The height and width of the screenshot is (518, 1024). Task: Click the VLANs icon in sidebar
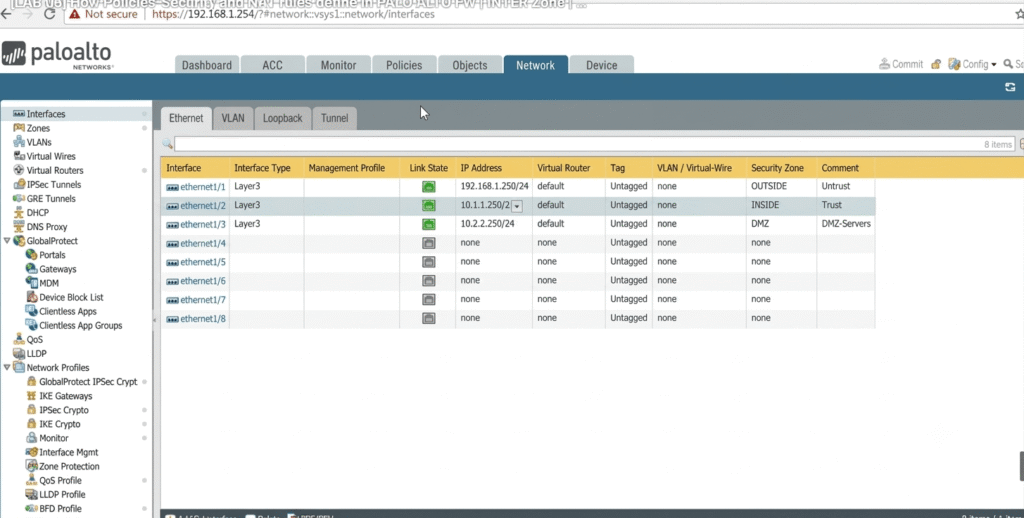(x=19, y=142)
